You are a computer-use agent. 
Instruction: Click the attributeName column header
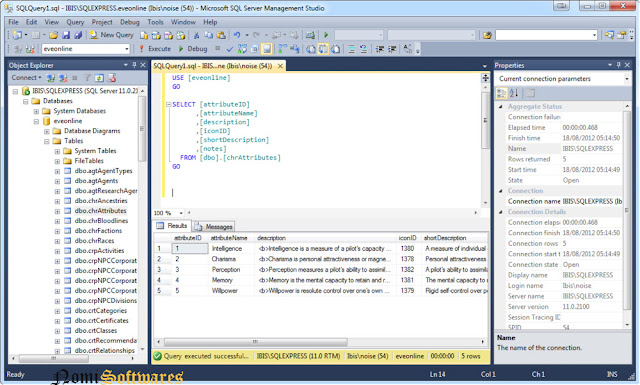coord(232,238)
